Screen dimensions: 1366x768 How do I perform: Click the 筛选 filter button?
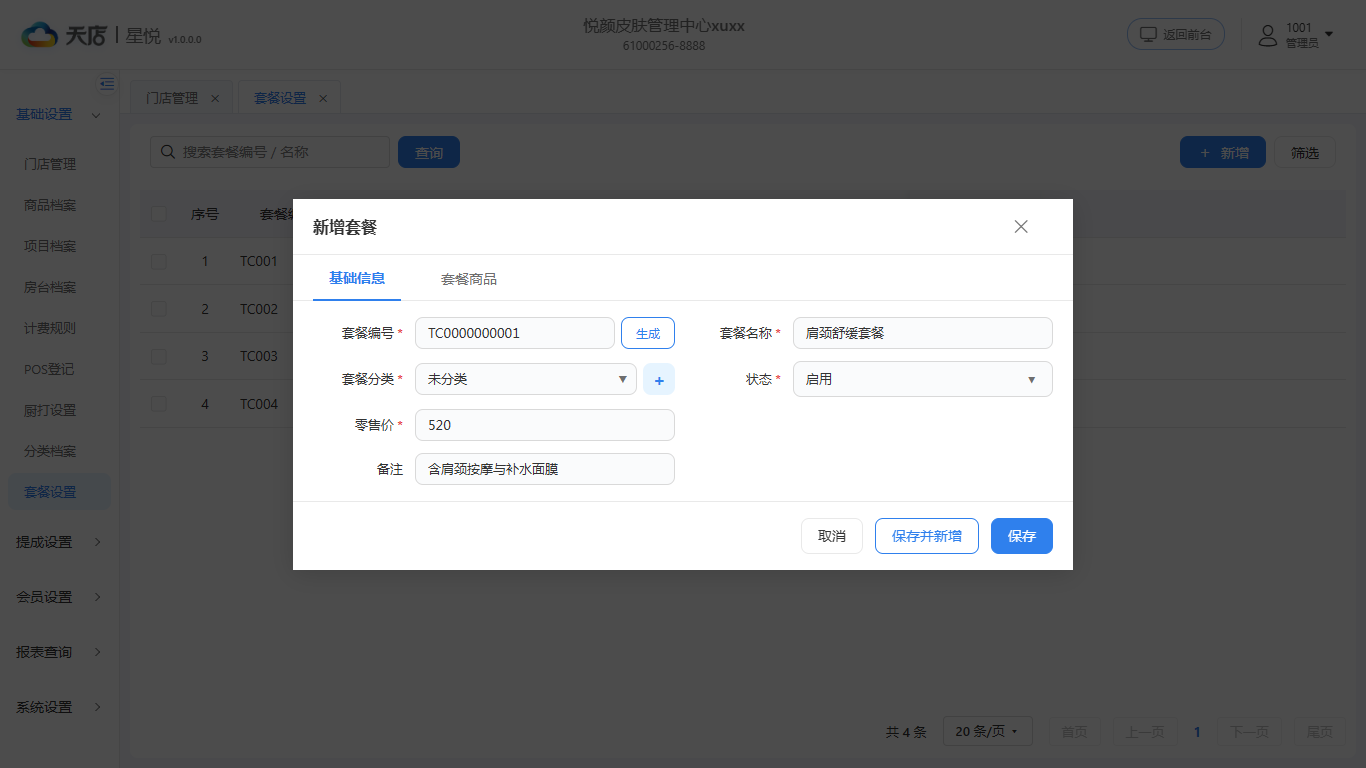click(1305, 153)
